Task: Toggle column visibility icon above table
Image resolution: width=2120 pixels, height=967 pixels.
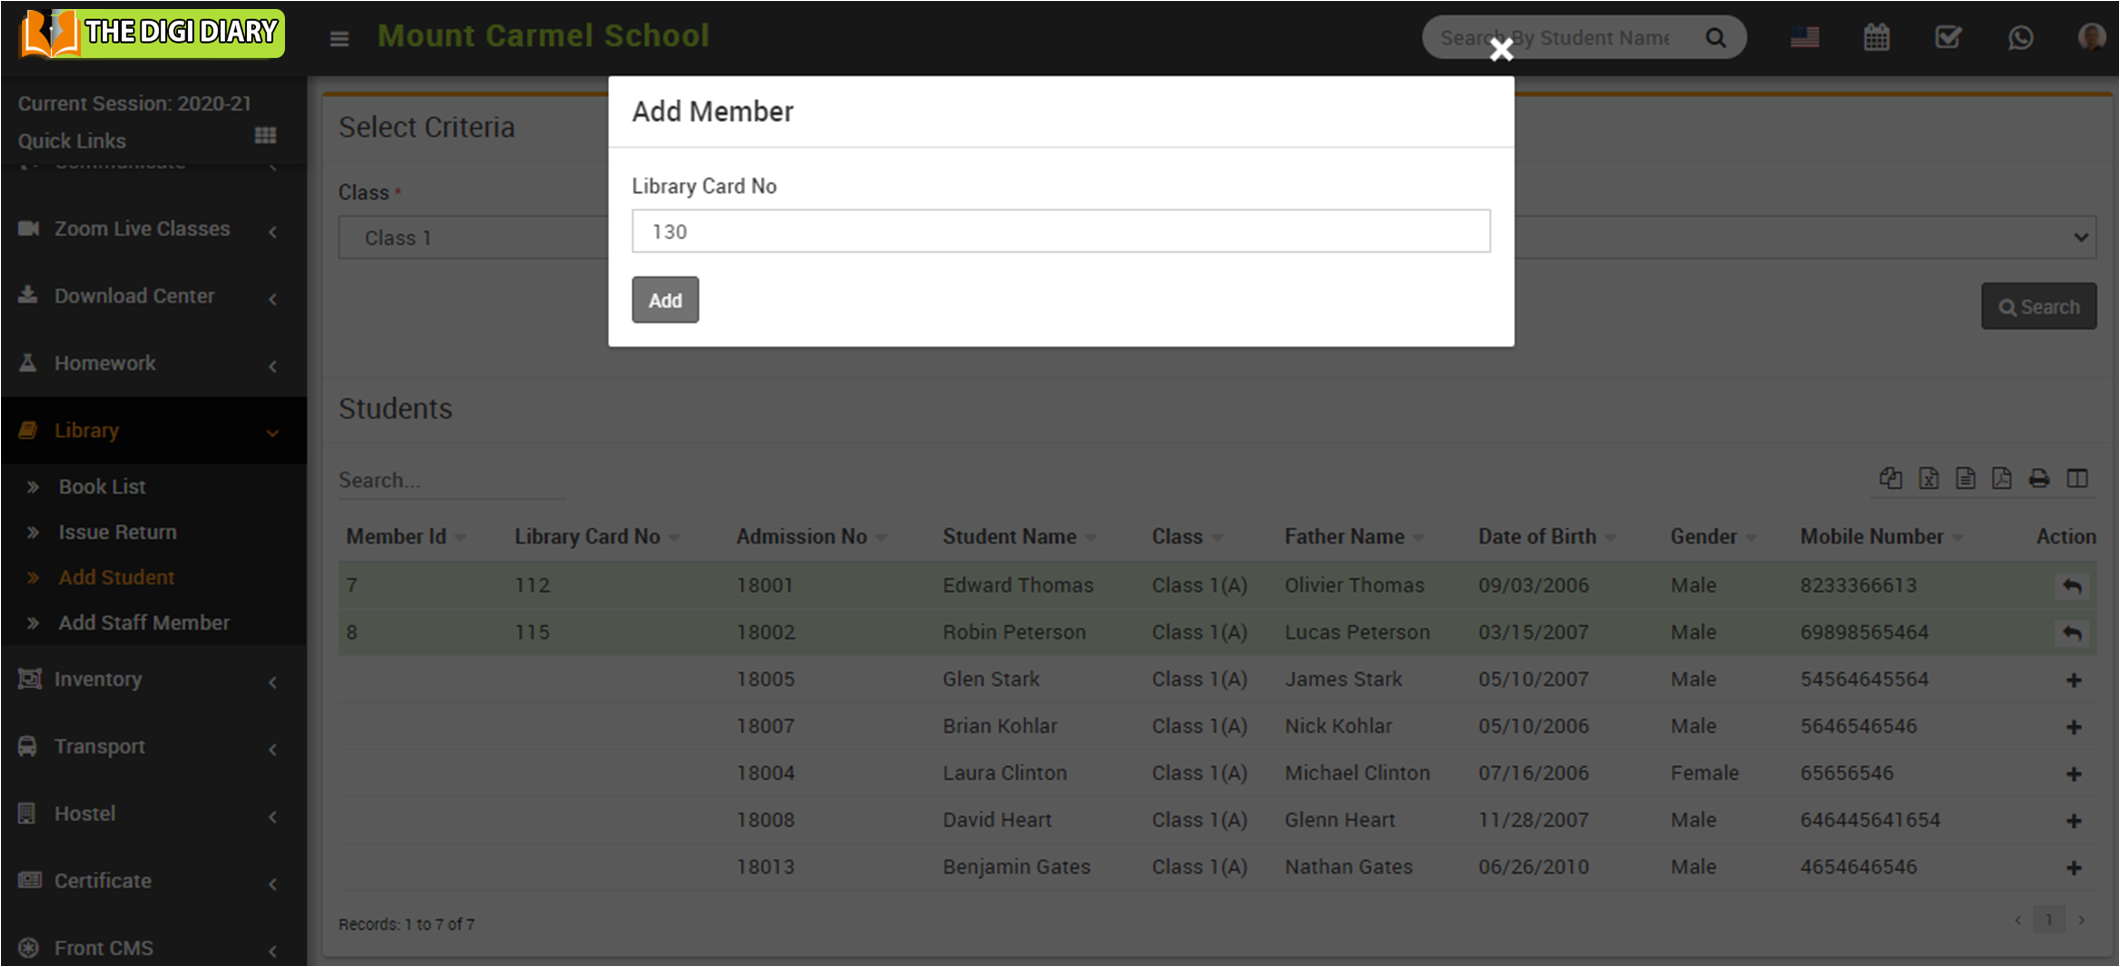Action: pos(2077,479)
